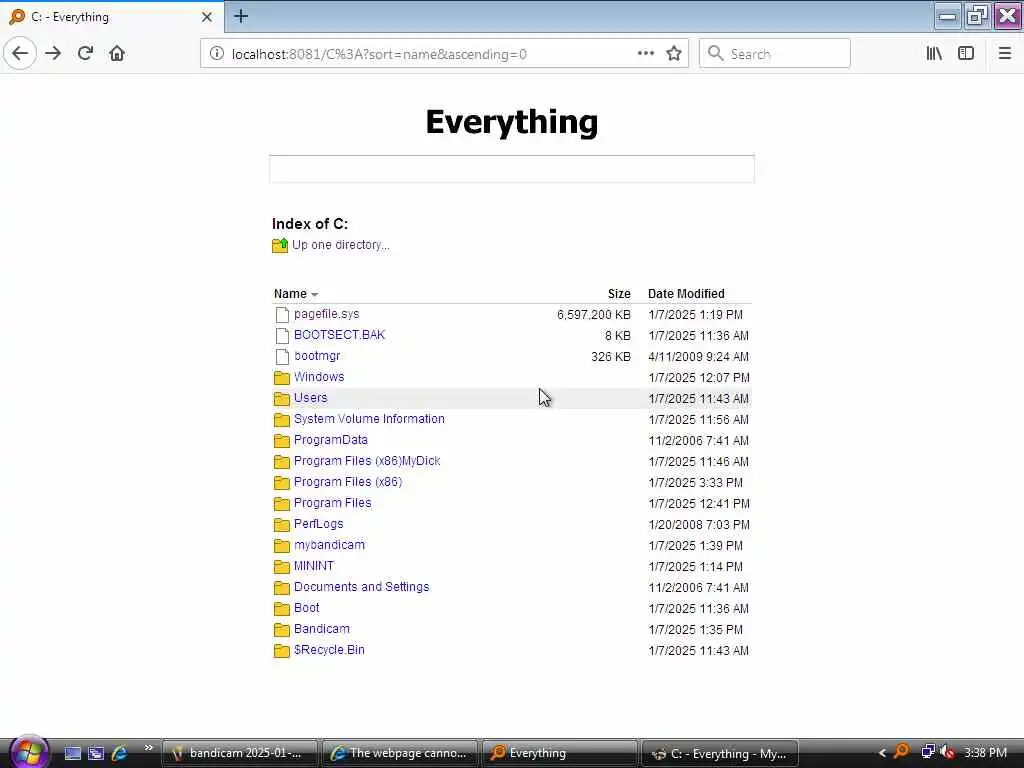
Task: Show hidden tray icons arrow
Action: 882,753
